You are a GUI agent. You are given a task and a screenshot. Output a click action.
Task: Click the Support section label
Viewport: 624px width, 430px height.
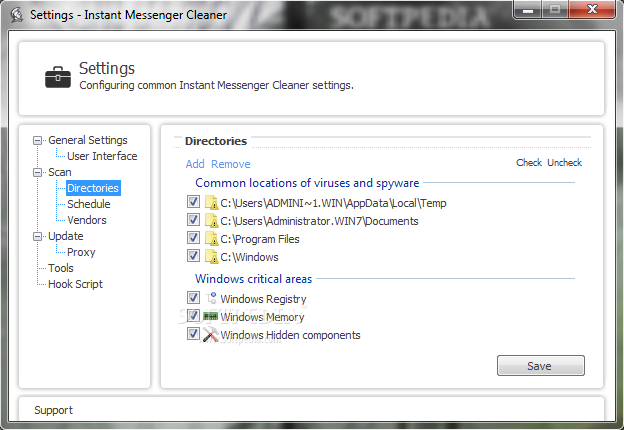[x=53, y=410]
